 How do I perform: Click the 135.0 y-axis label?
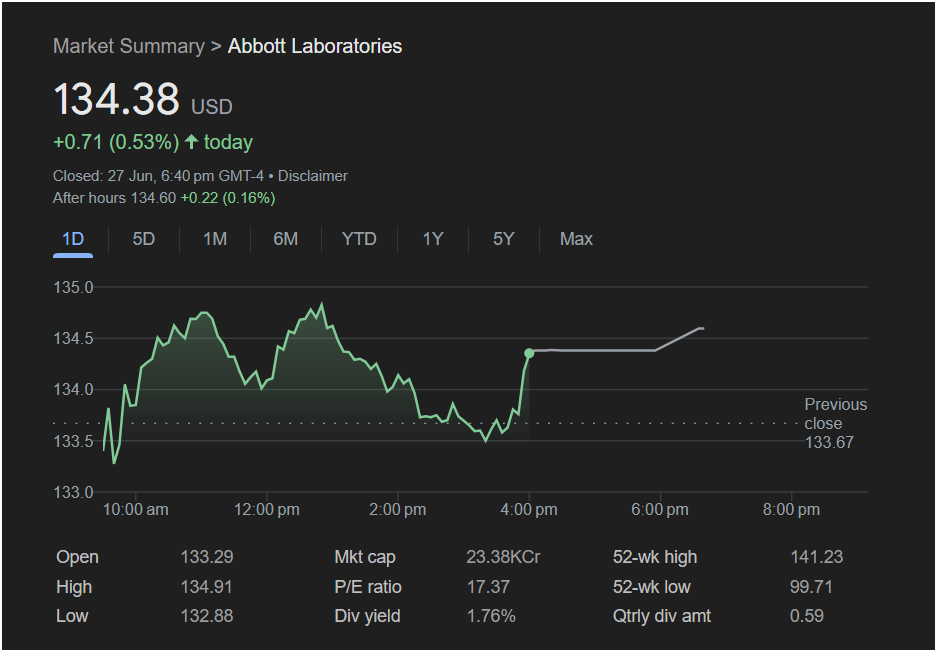74,287
